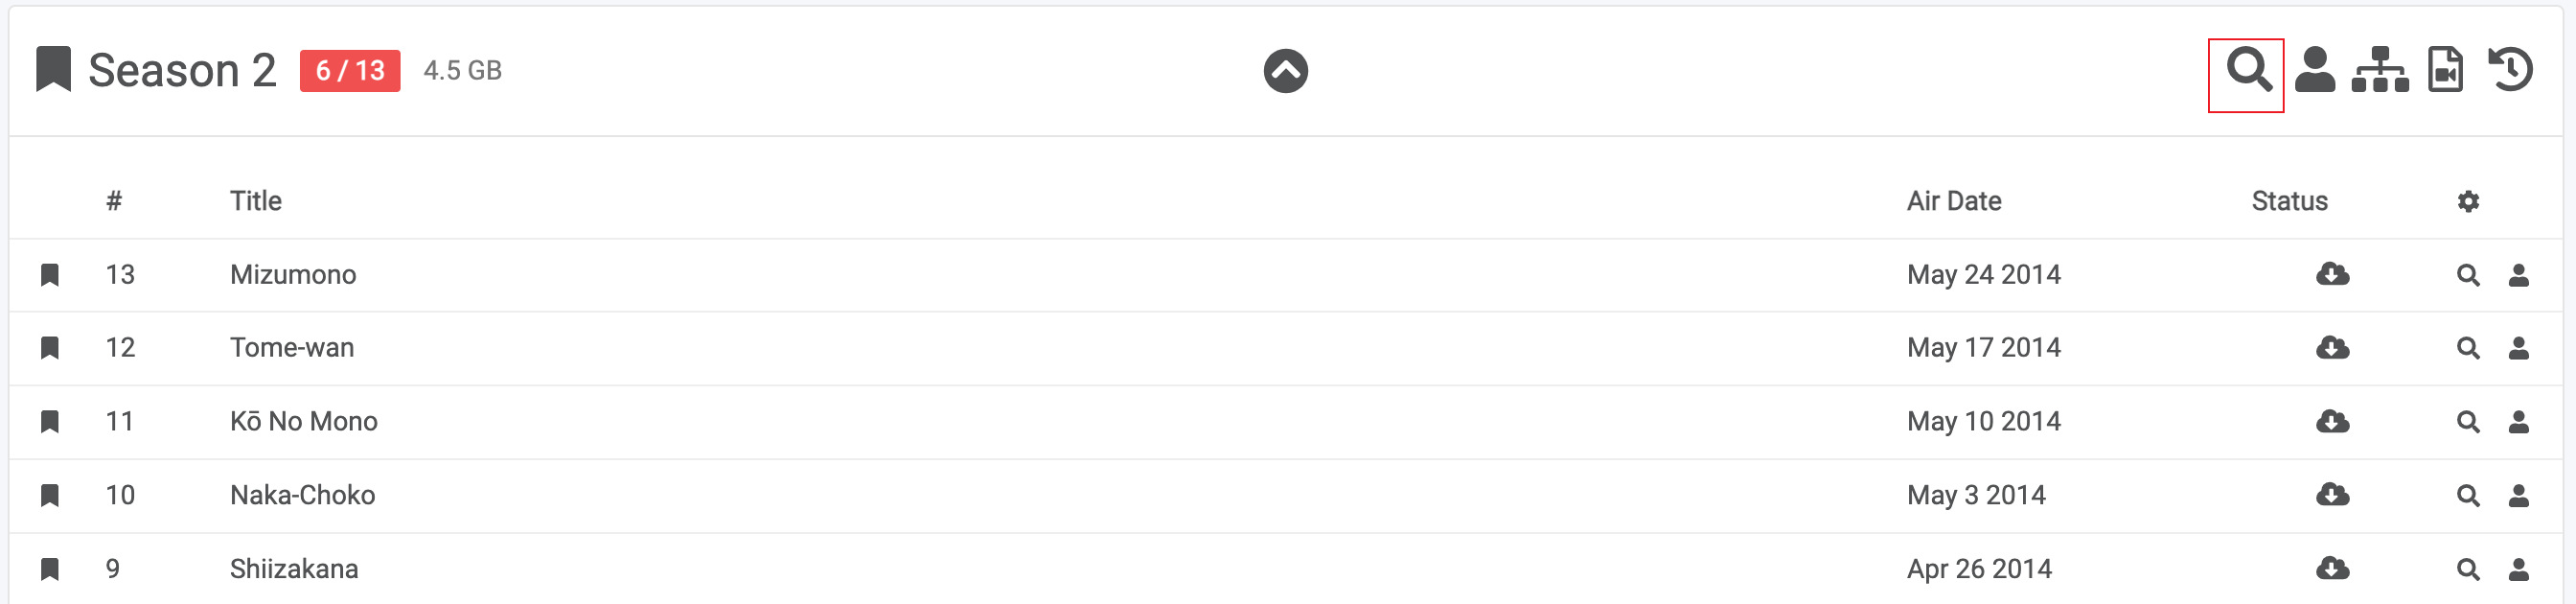Interactive search for episode 9 Shiizakana
This screenshot has width=2576, height=604.
point(2518,570)
